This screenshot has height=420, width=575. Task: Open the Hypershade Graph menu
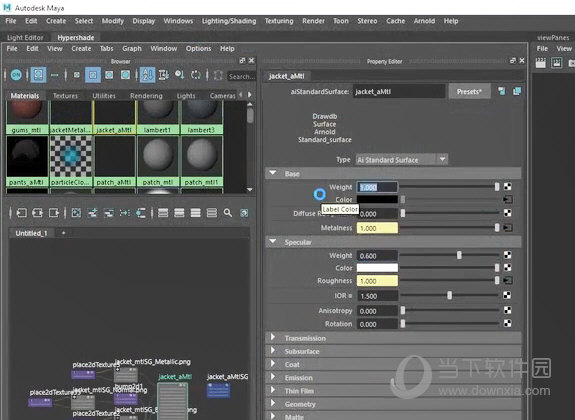pyautogui.click(x=132, y=48)
